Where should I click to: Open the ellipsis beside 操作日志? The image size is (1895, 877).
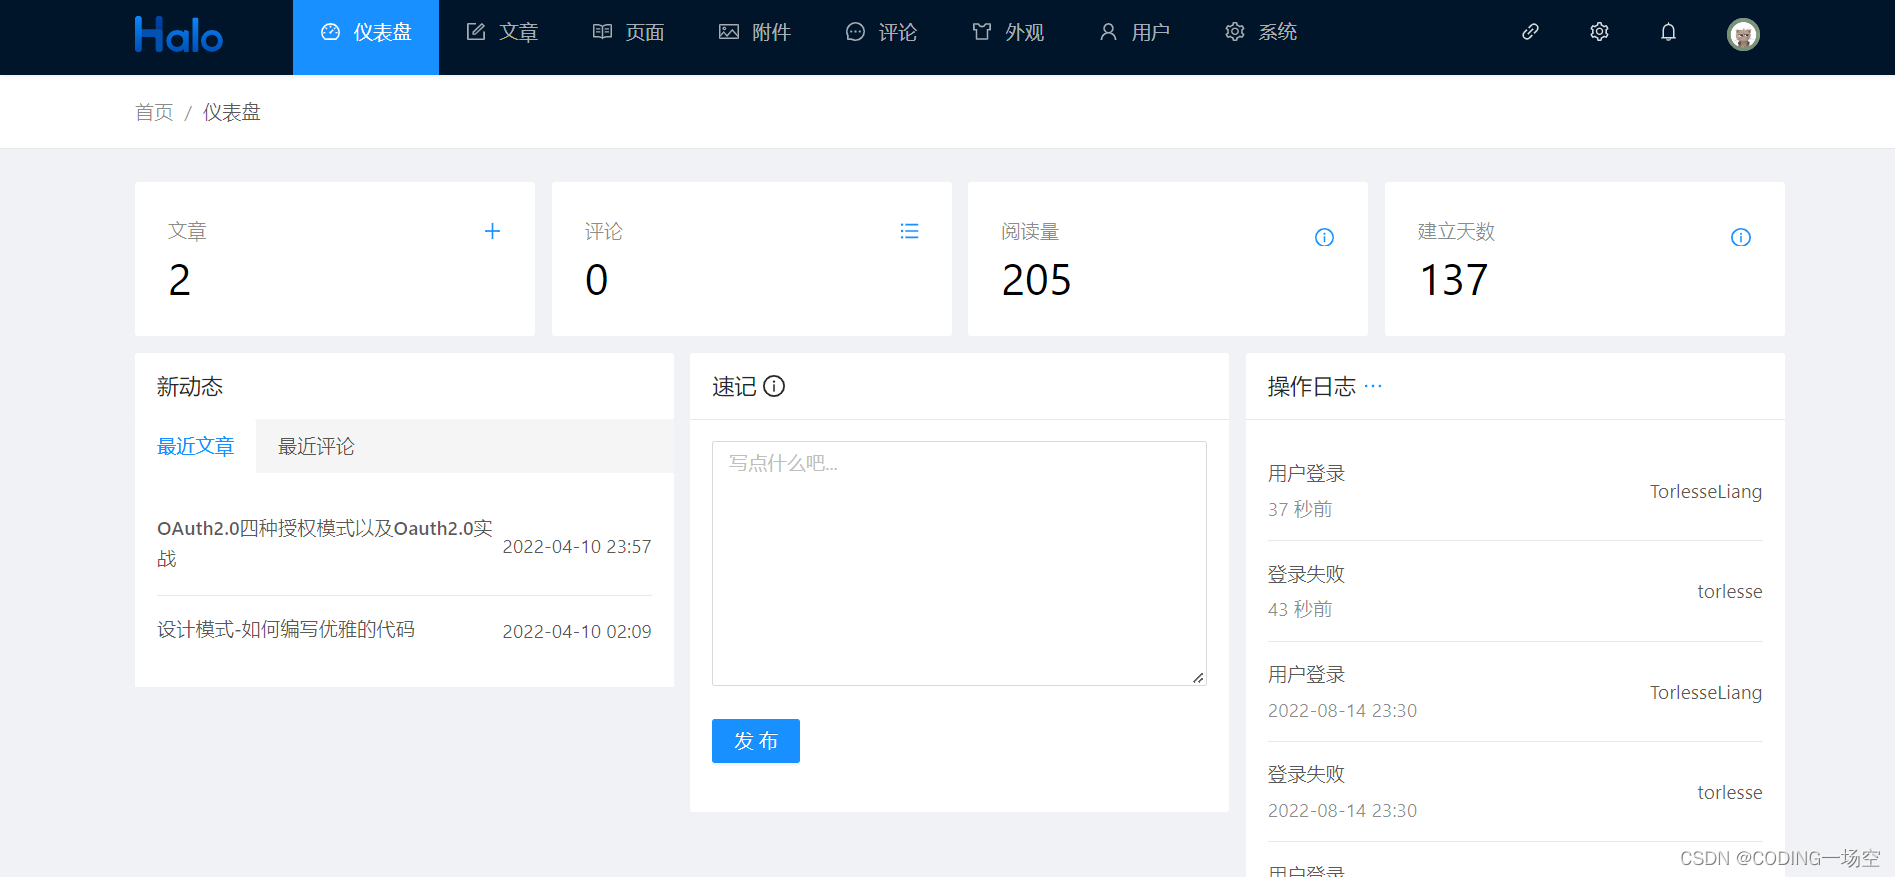pyautogui.click(x=1373, y=386)
